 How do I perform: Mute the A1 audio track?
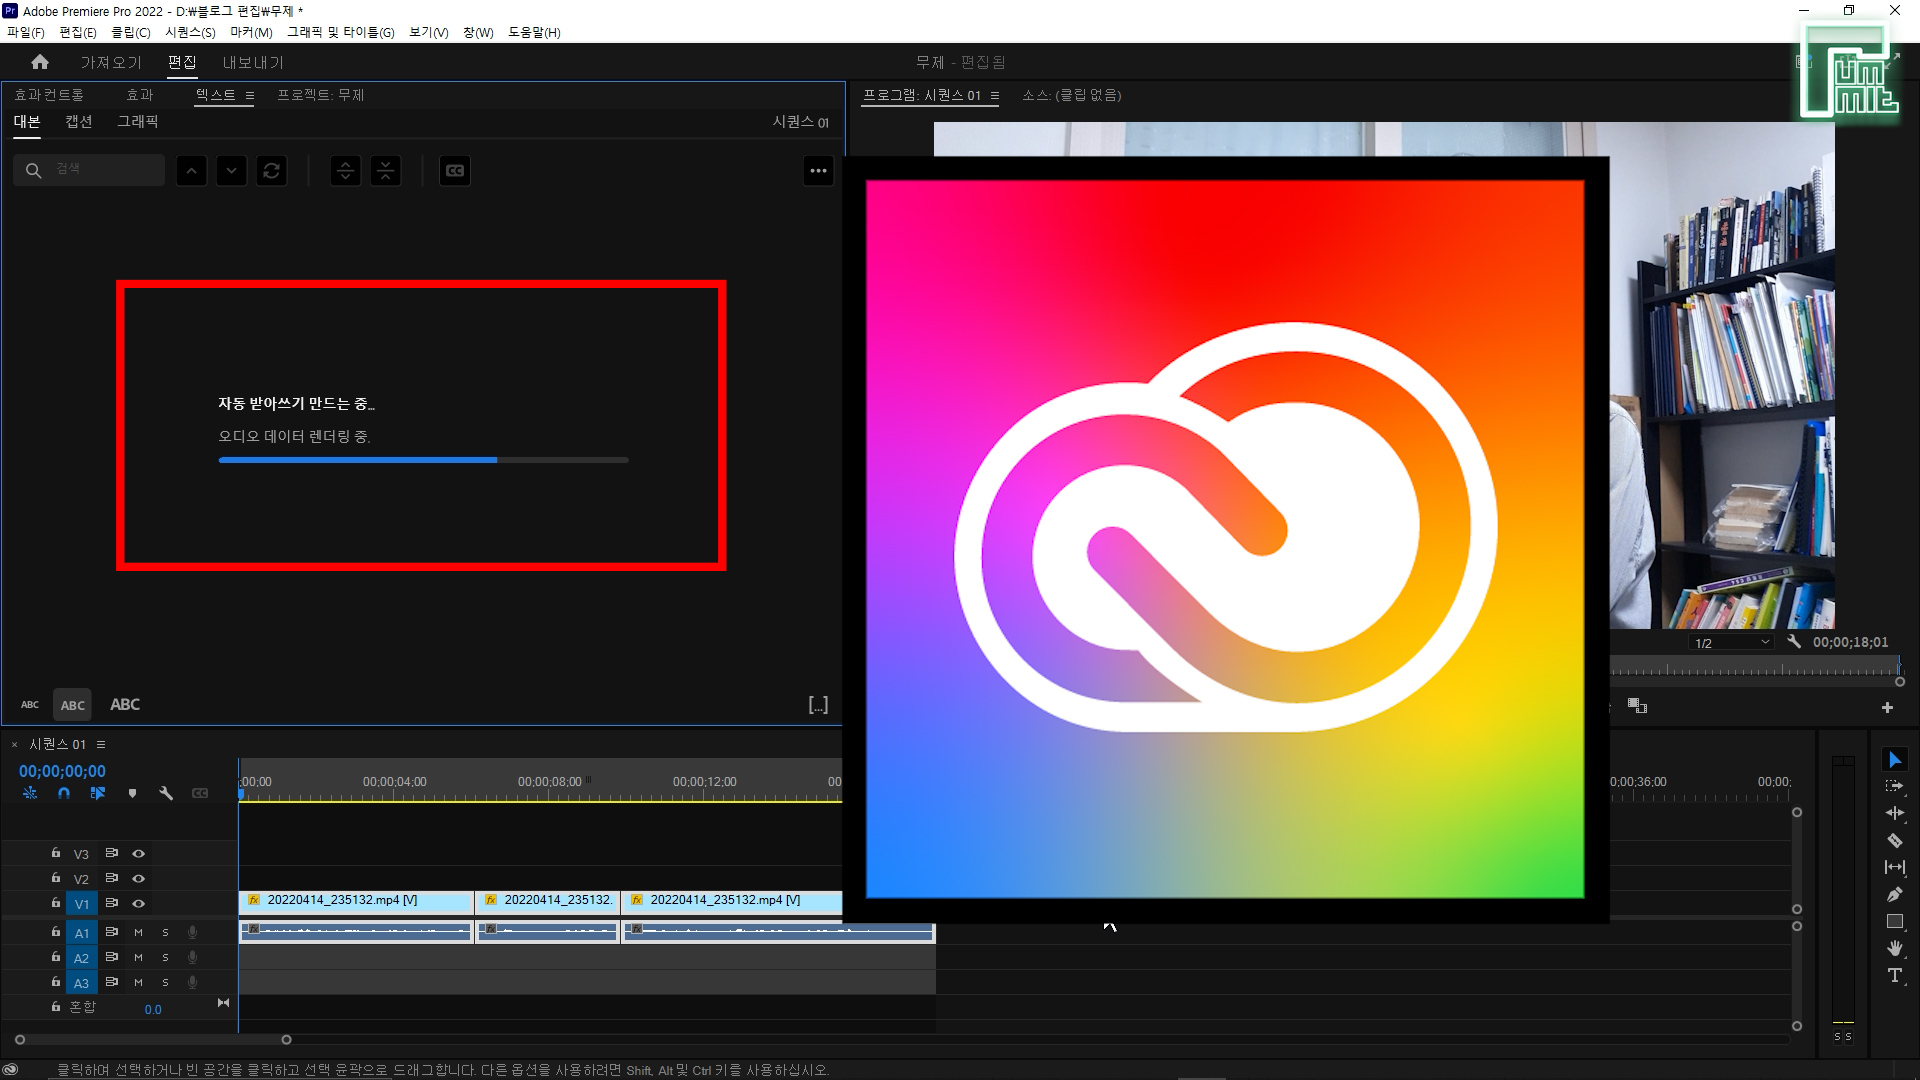coord(139,932)
